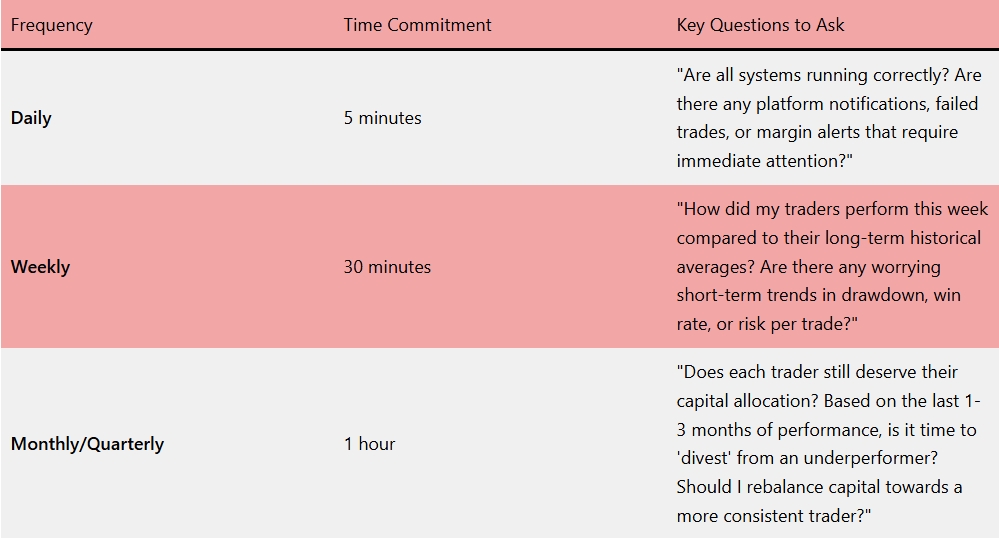999x538 pixels.
Task: Click the bold Daily row label
Action: click(31, 118)
